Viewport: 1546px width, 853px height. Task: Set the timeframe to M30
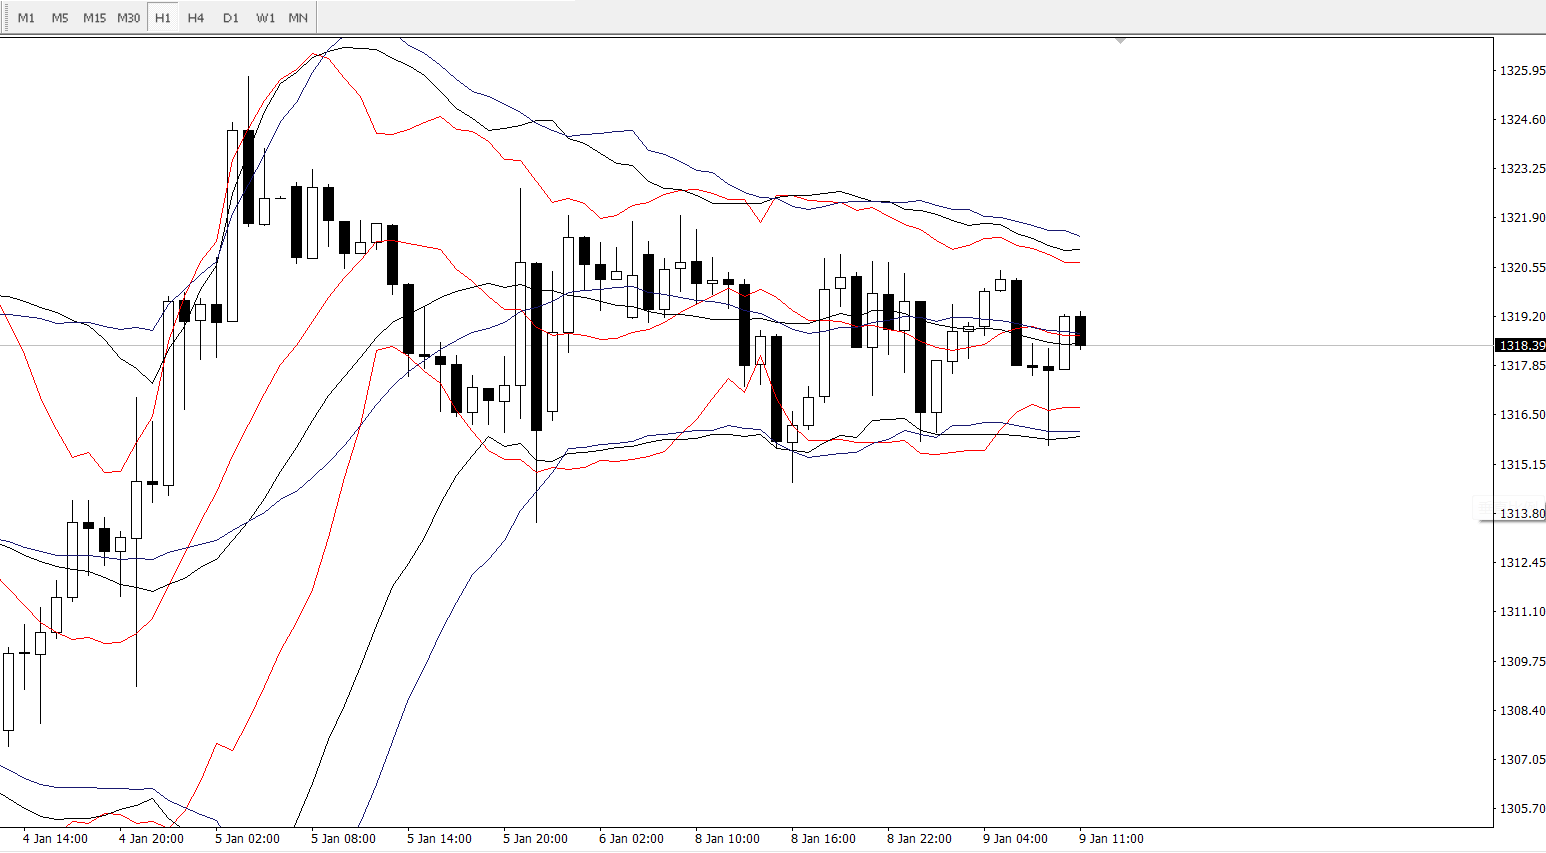click(x=129, y=18)
